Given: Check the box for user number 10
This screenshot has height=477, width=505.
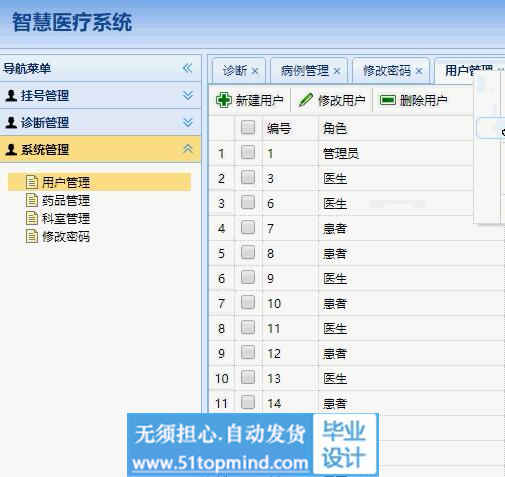Looking at the screenshot, I should coord(248,303).
